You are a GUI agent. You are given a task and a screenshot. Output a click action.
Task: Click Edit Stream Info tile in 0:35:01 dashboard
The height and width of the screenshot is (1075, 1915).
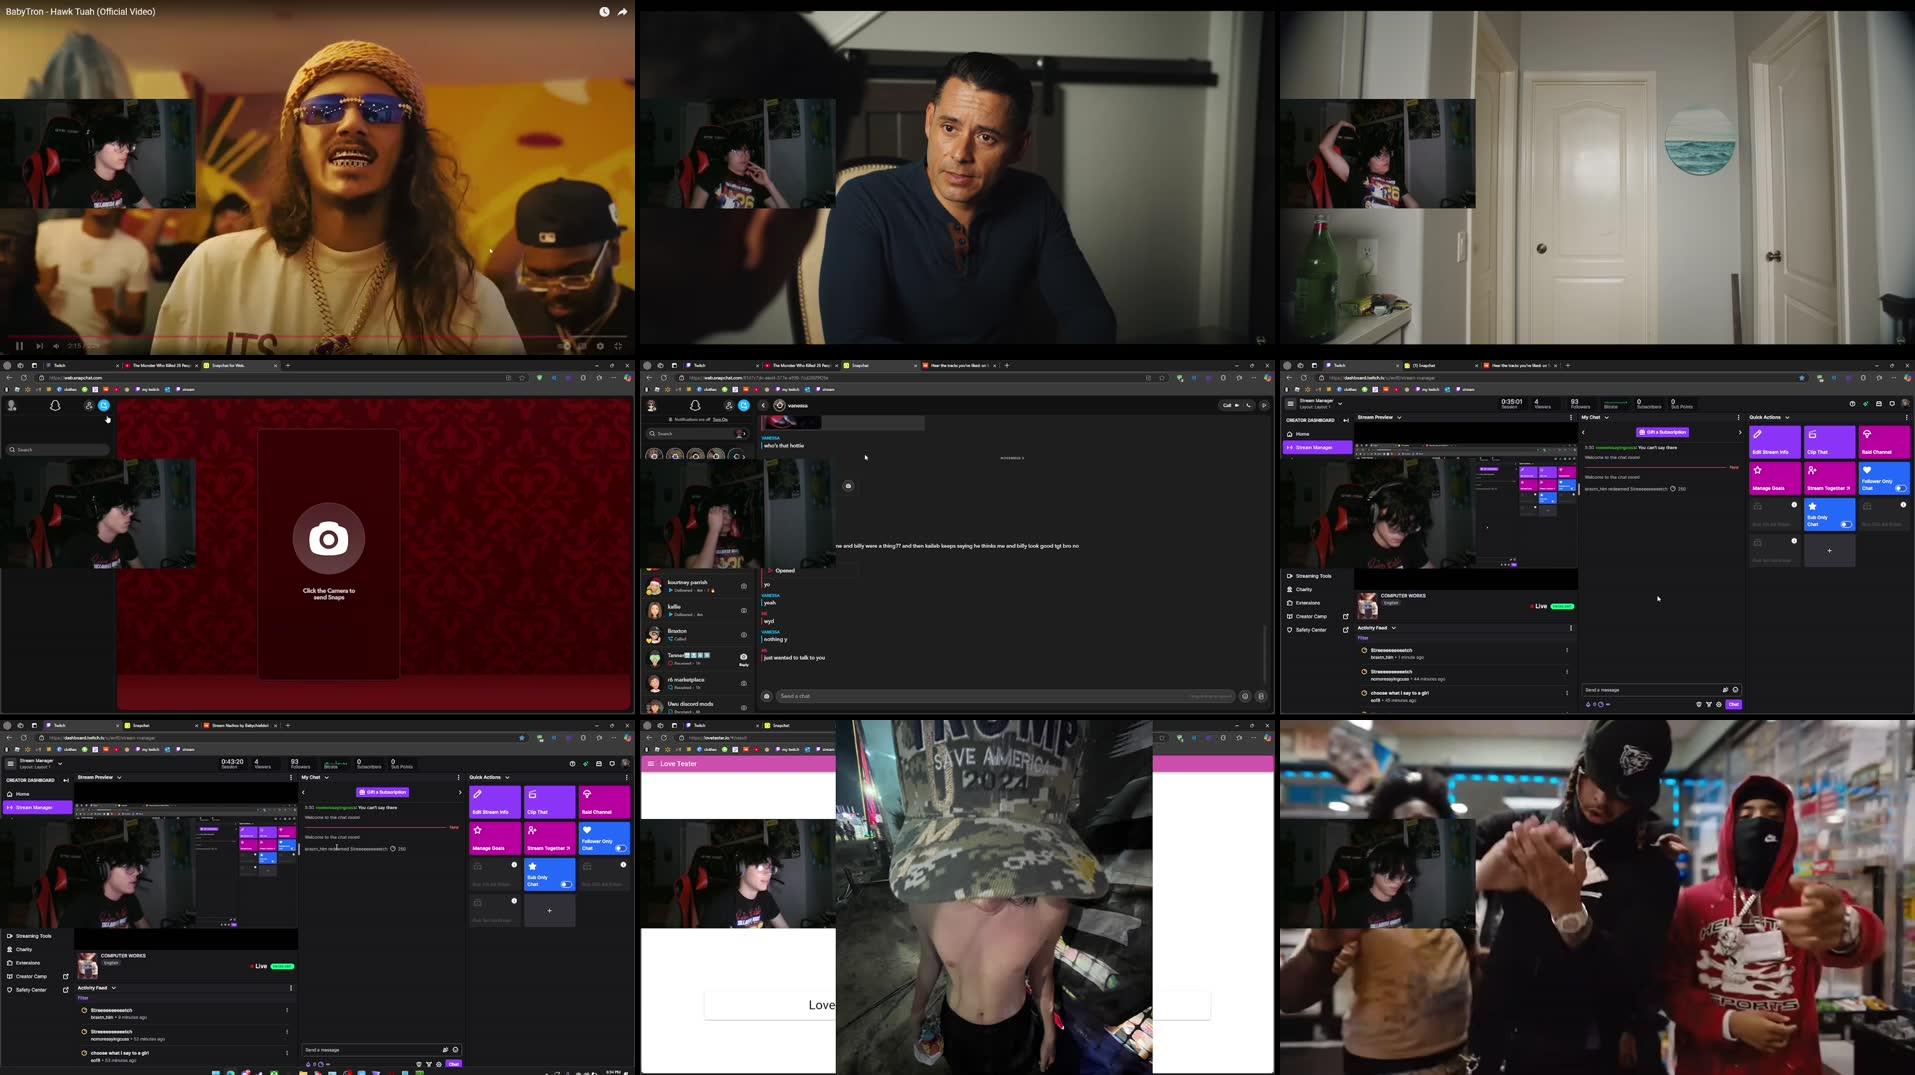click(1775, 441)
